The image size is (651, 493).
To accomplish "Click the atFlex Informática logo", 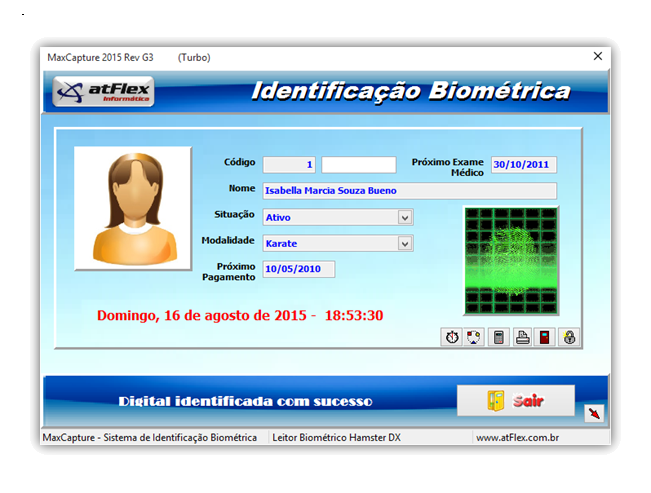I will 104,92.
